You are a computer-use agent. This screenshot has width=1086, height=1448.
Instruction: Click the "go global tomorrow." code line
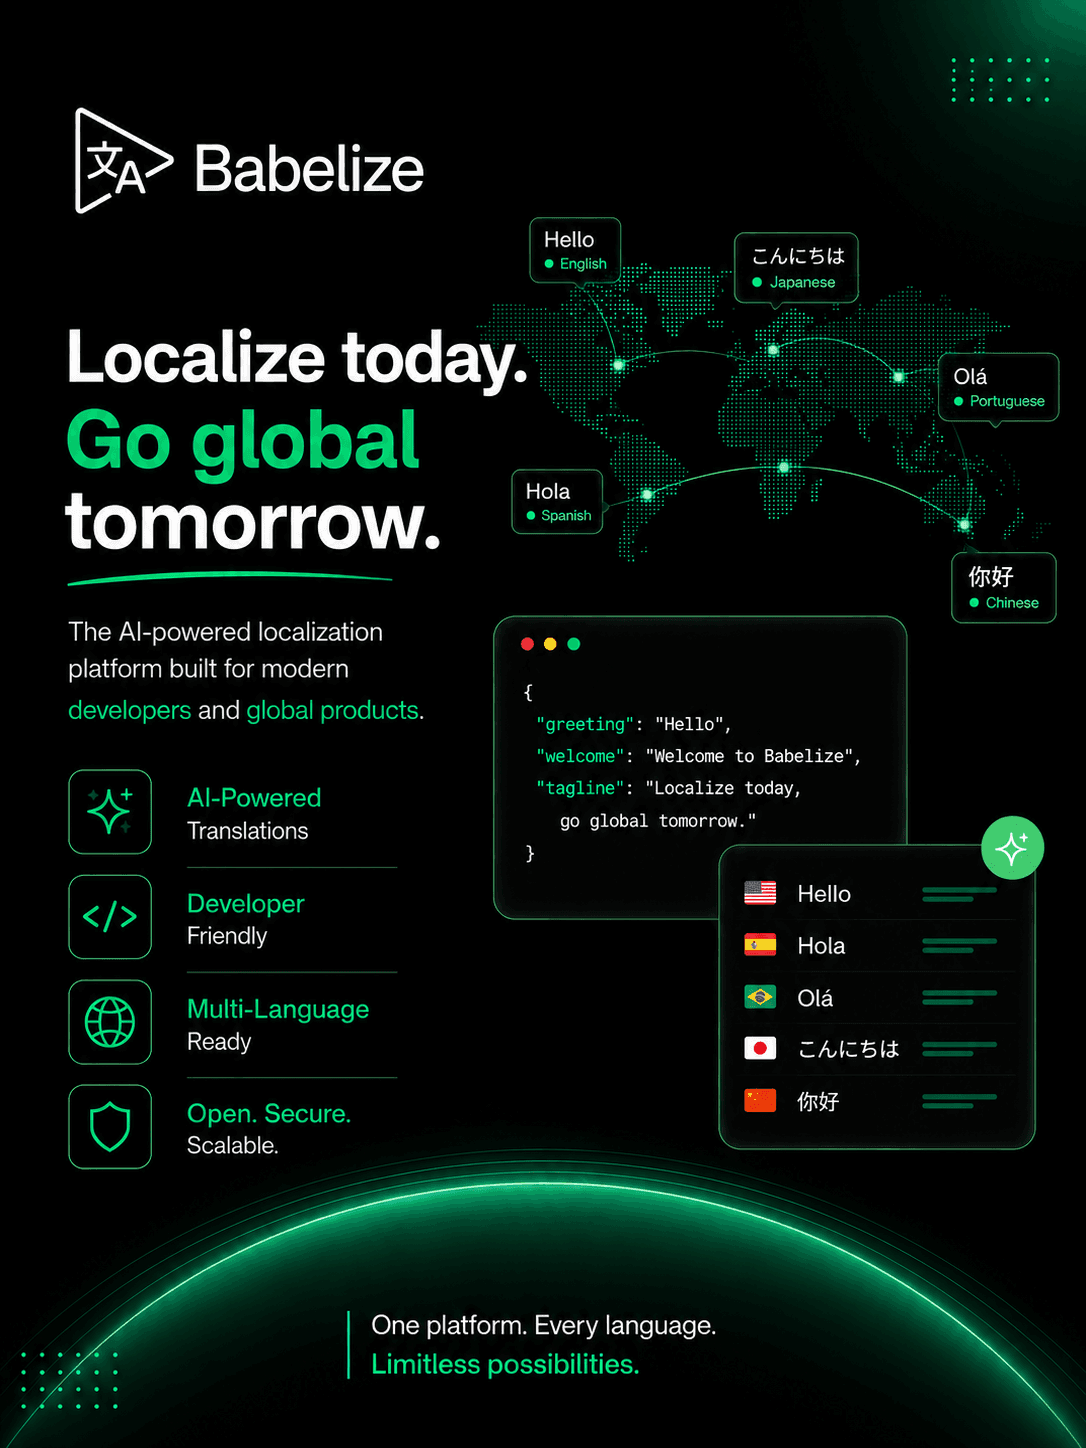tap(658, 821)
